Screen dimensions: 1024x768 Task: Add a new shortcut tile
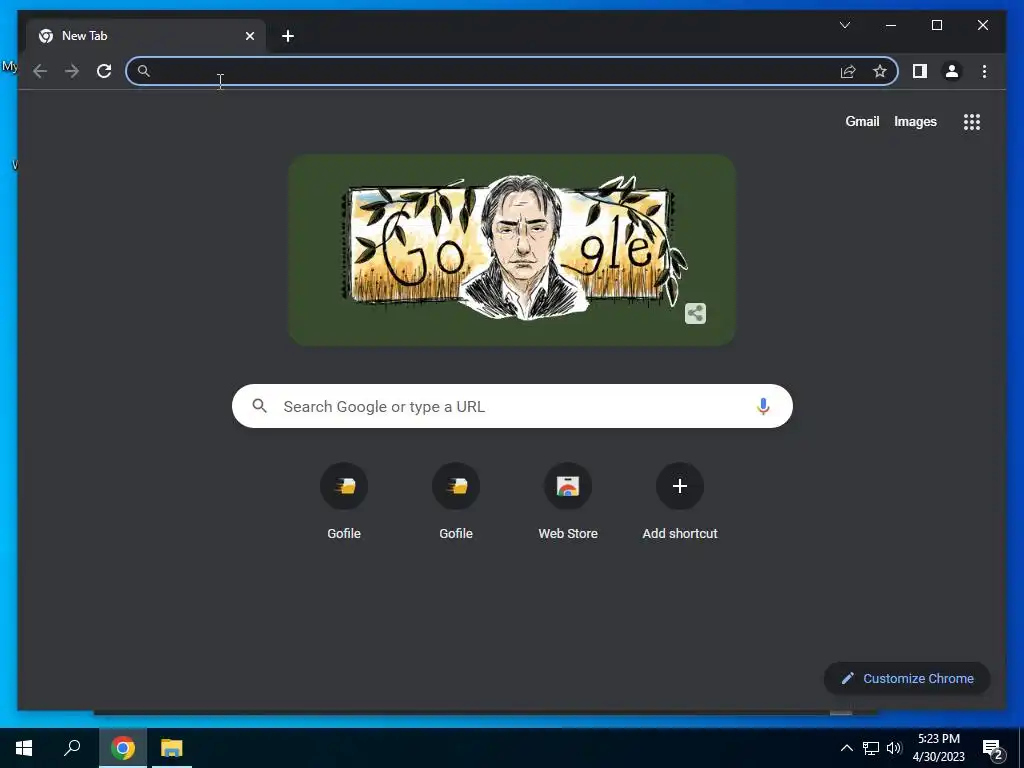click(680, 502)
